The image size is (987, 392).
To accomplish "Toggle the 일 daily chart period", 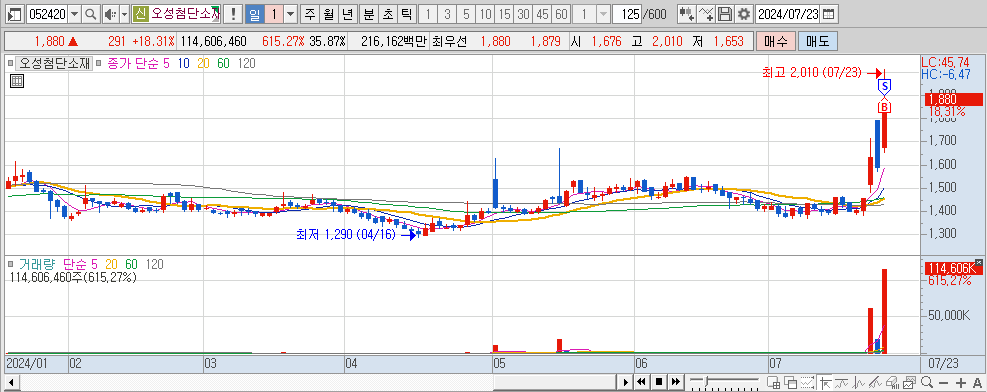I will 254,14.
